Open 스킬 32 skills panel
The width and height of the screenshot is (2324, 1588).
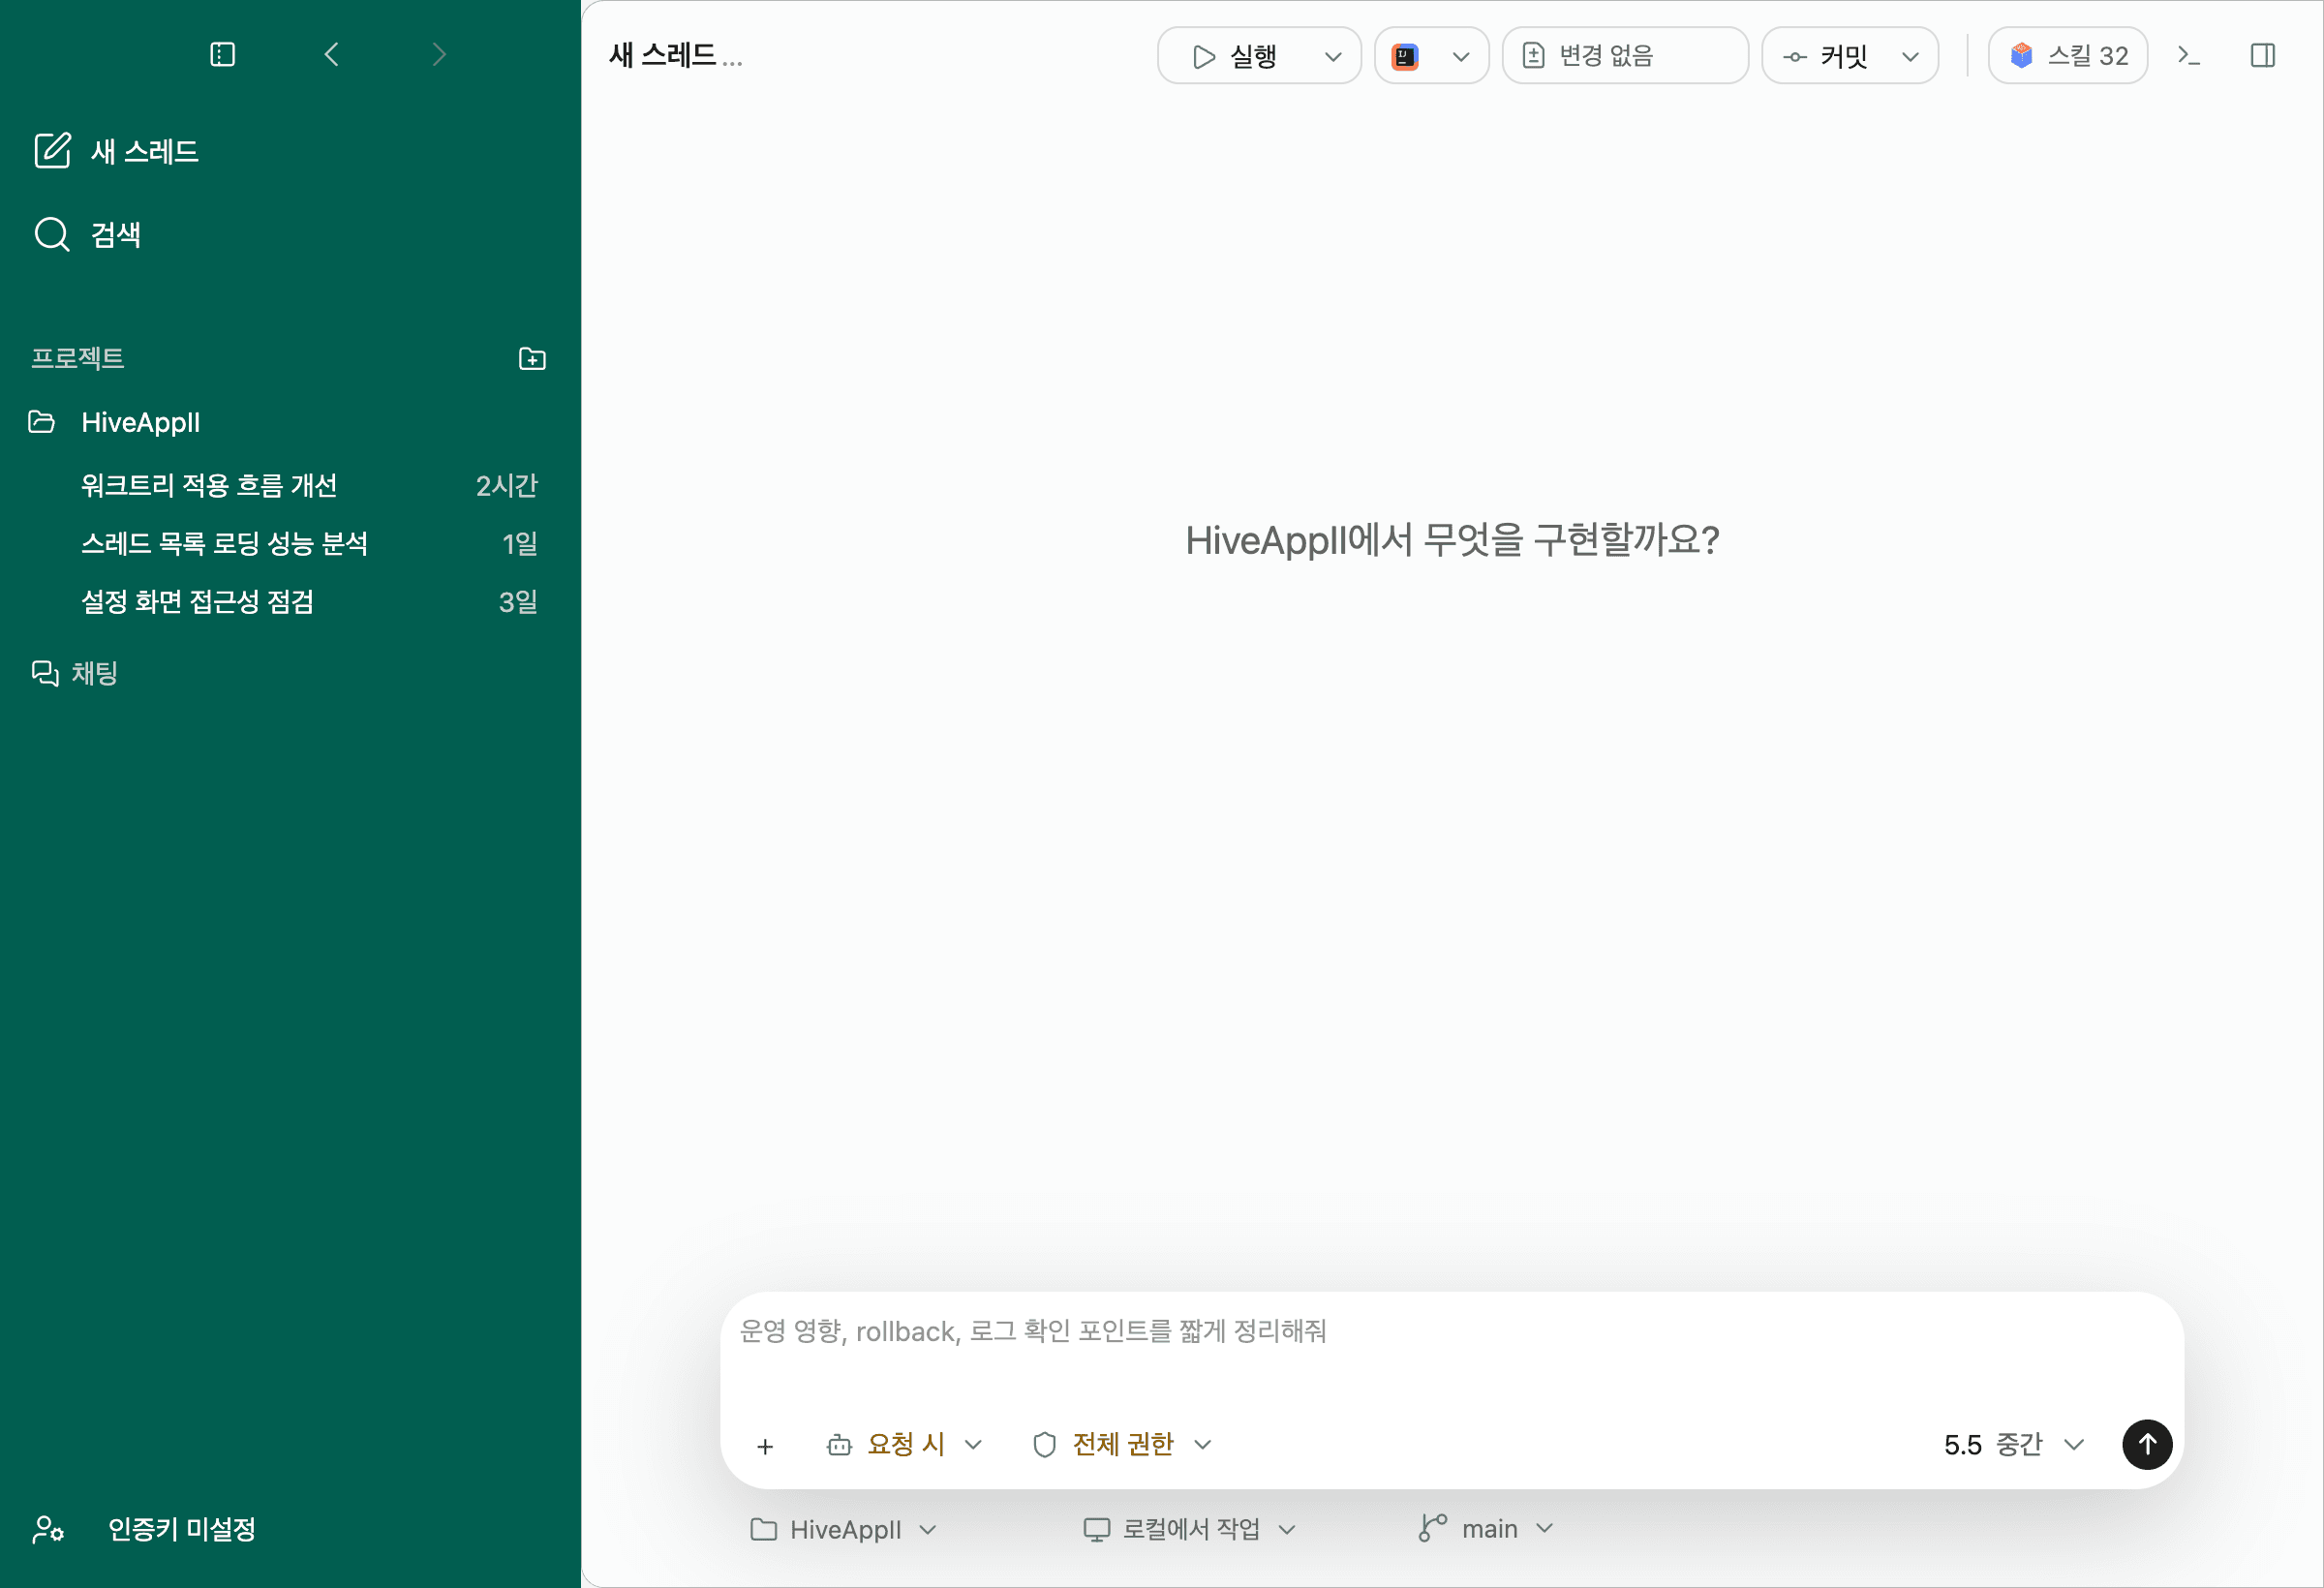point(2068,56)
